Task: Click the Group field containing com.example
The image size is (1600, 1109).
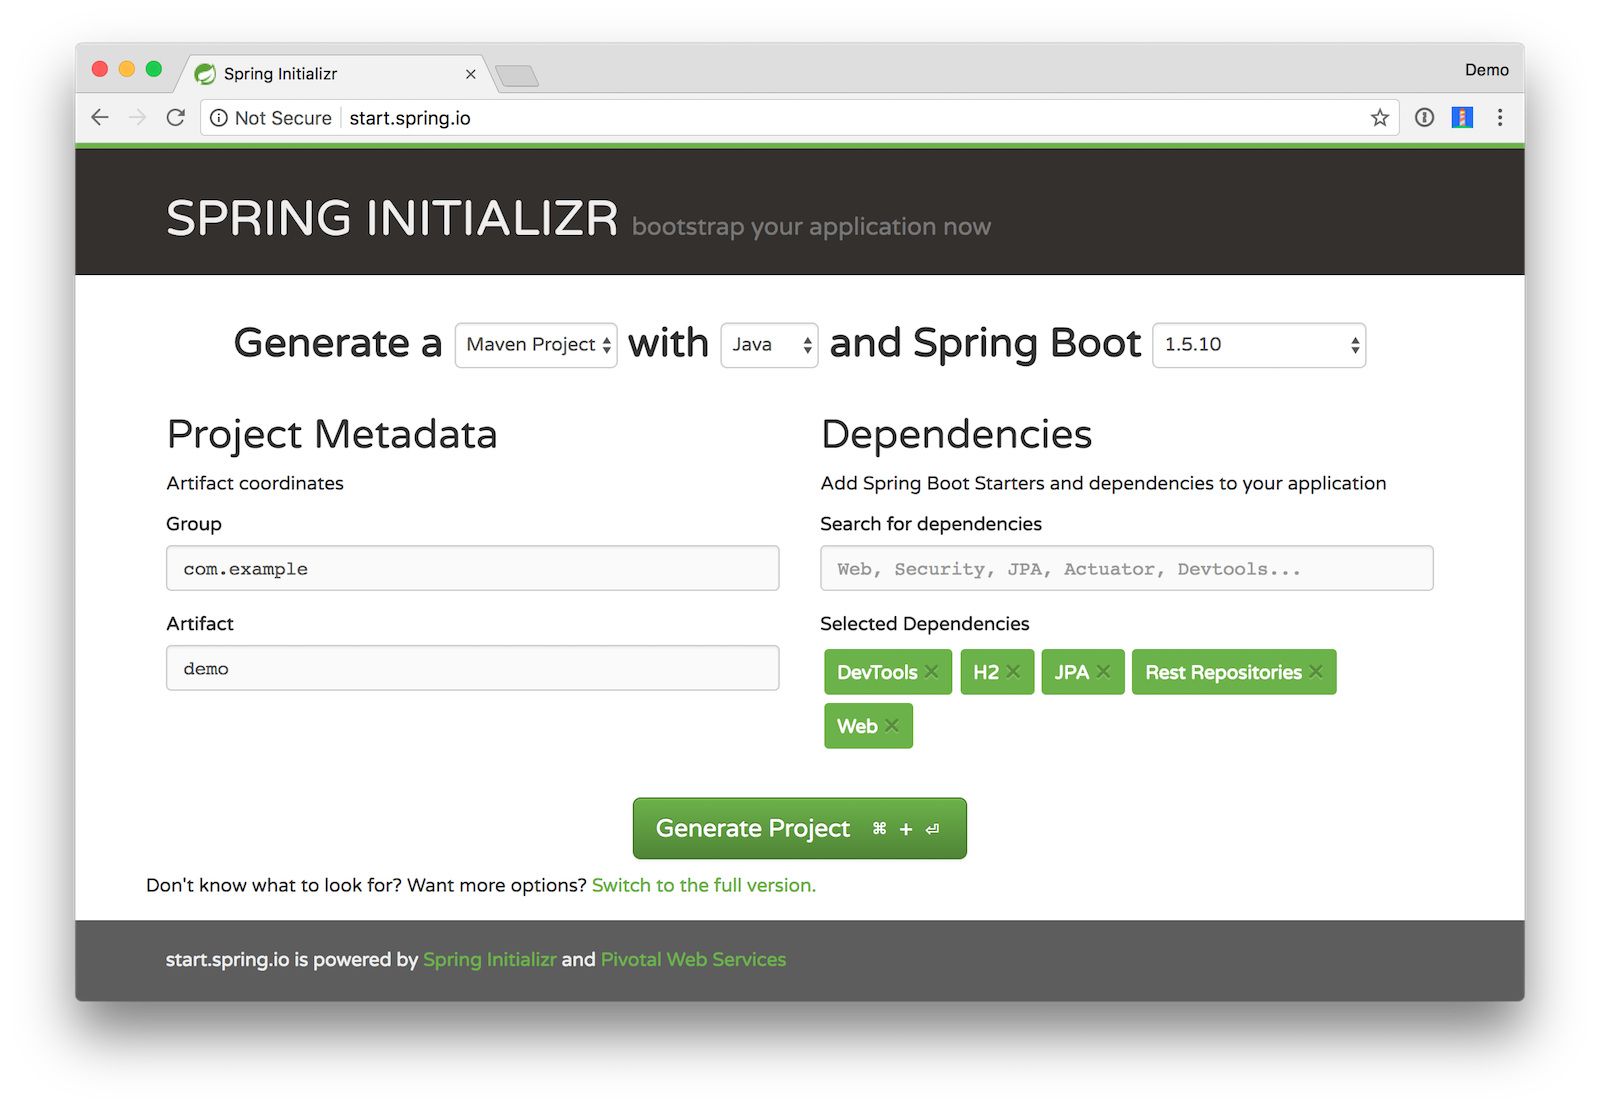Action: tap(472, 568)
